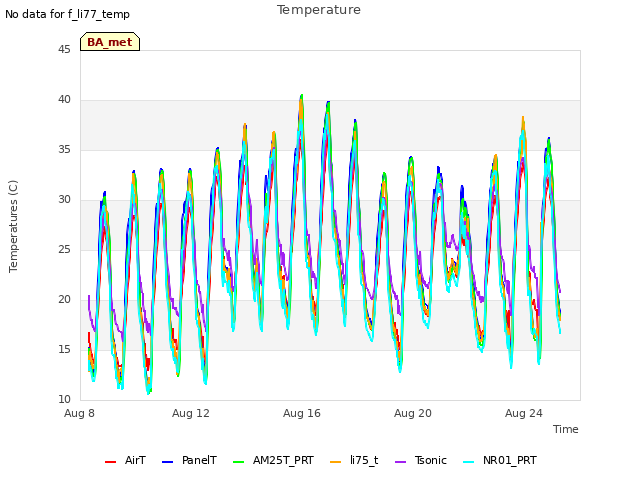Toggle the li75_t legend entry
640x480 pixels.
click(x=354, y=461)
